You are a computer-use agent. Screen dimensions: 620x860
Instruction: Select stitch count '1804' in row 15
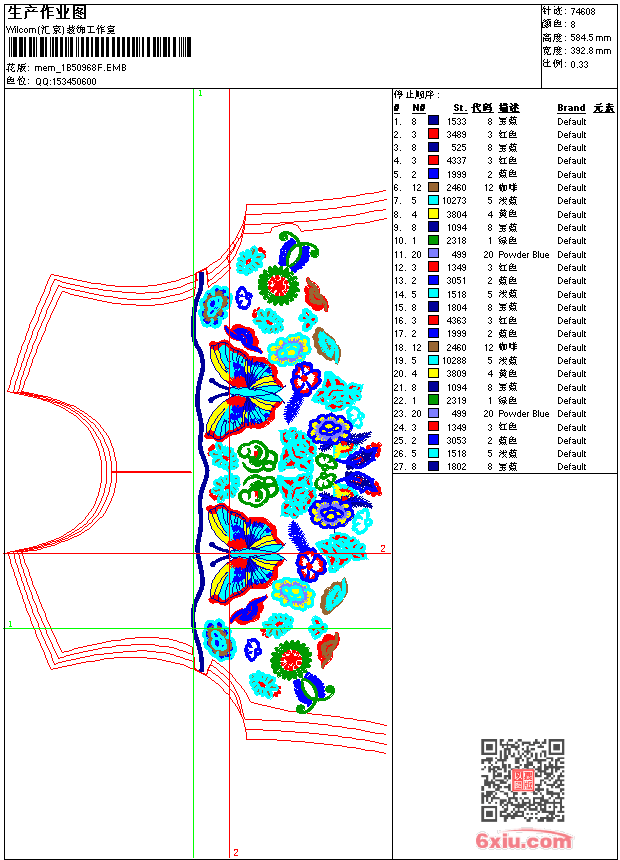pos(456,308)
